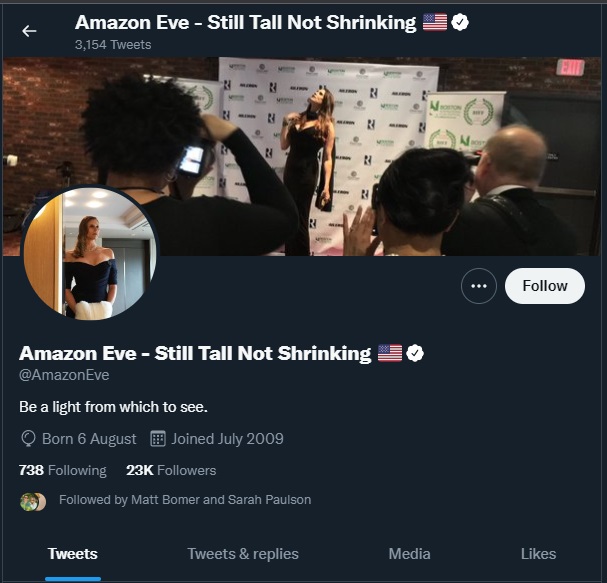607x583 pixels.
Task: Open the three-dots more options menu
Action: coord(478,286)
